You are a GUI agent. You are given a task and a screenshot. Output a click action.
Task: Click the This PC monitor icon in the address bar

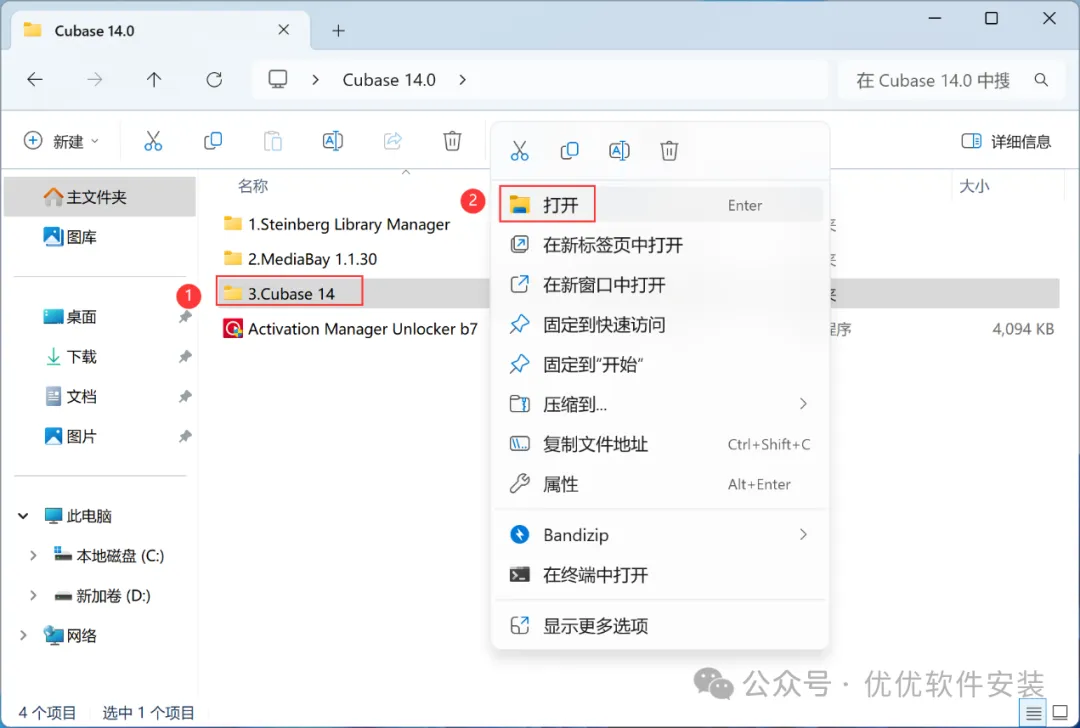coord(278,79)
